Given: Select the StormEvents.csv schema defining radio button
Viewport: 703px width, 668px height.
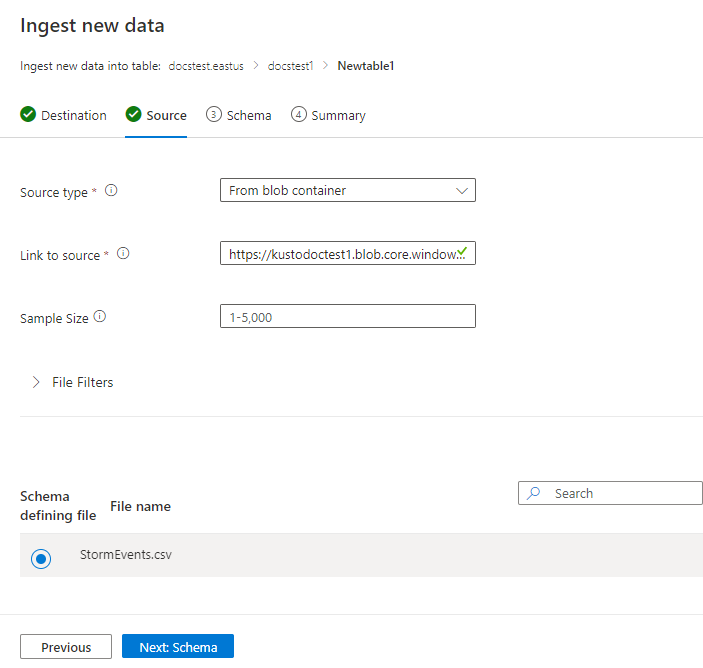Looking at the screenshot, I should point(41,558).
